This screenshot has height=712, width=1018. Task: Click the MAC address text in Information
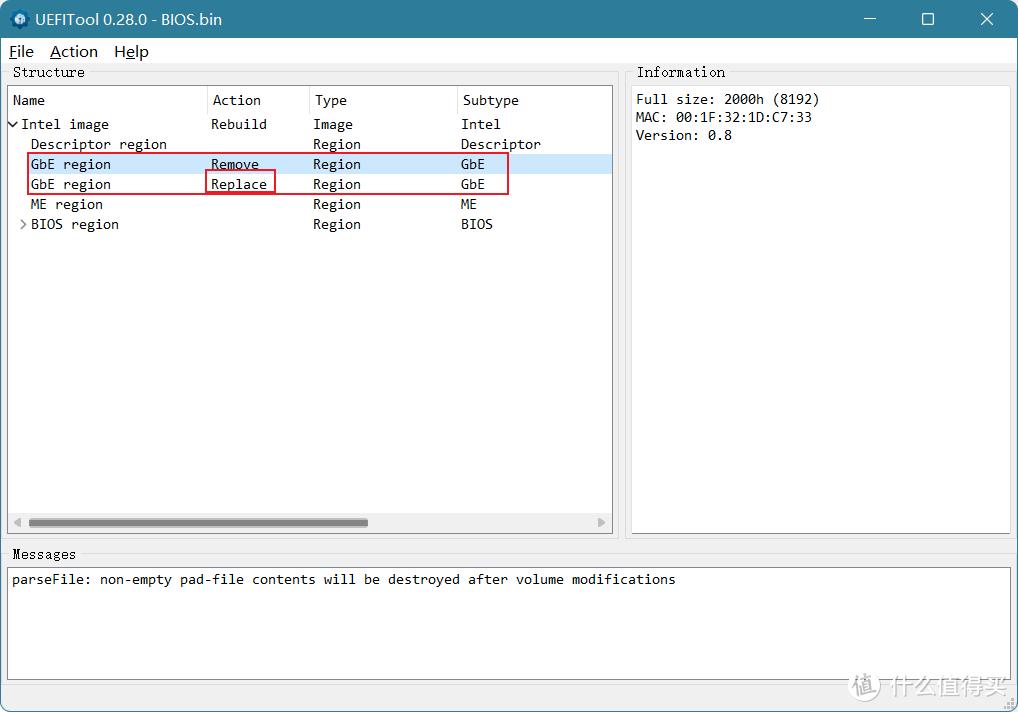[723, 118]
